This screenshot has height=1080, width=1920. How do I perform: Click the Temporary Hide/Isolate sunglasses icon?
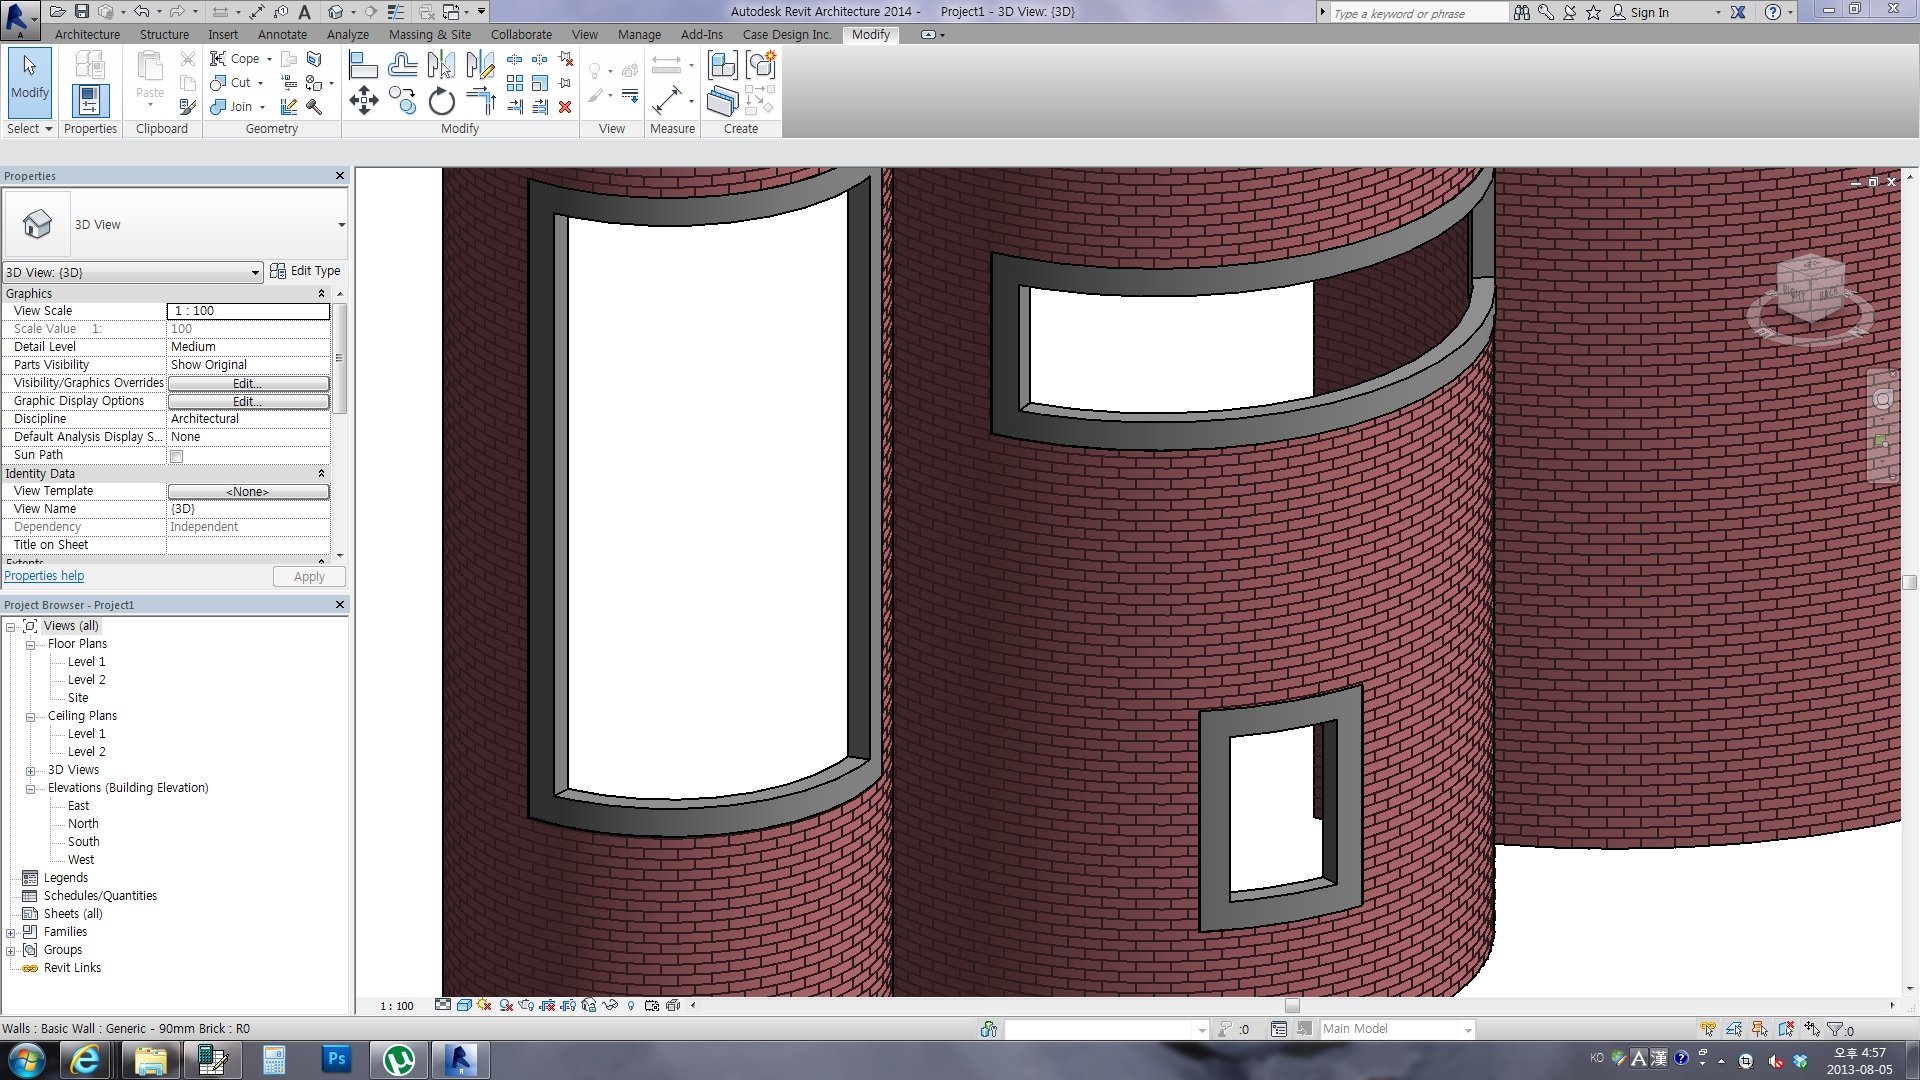coord(610,1006)
